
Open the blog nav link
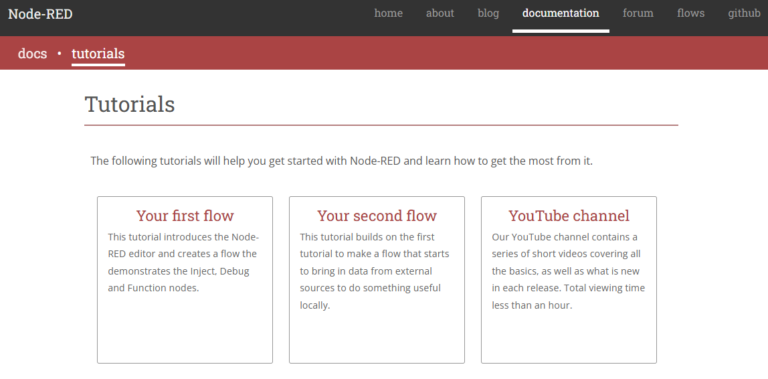pyautogui.click(x=488, y=13)
